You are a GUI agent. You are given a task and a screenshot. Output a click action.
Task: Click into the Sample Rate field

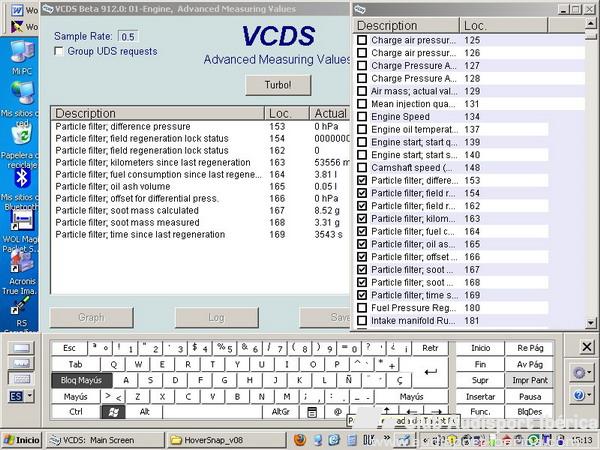click(x=128, y=37)
